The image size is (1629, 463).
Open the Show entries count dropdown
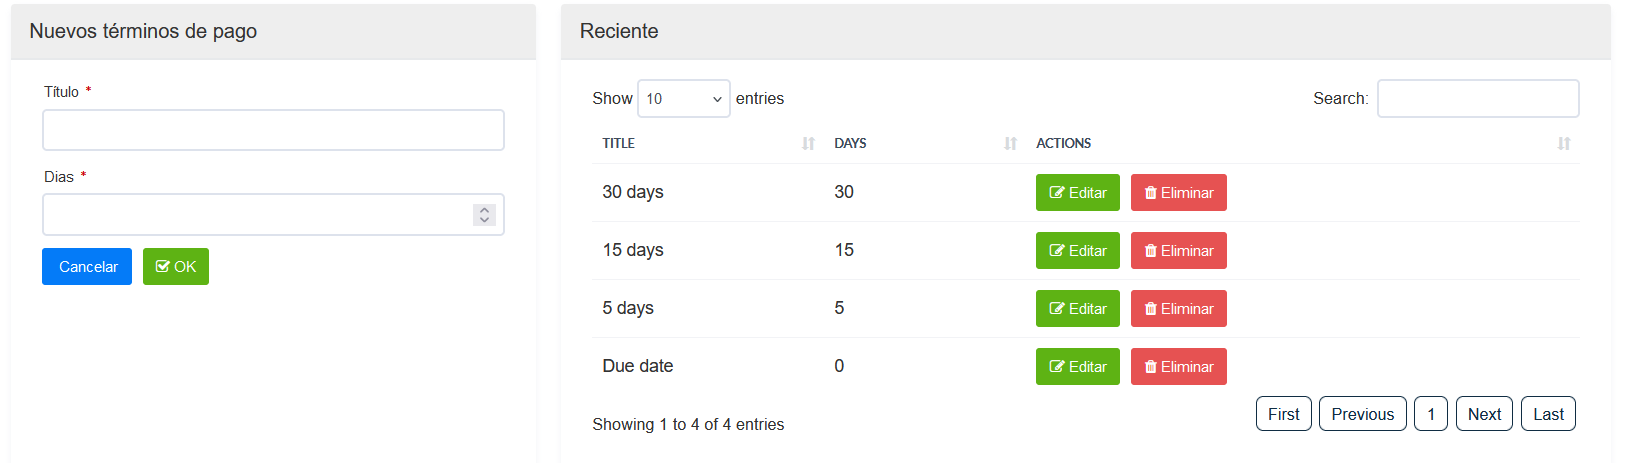pos(683,99)
